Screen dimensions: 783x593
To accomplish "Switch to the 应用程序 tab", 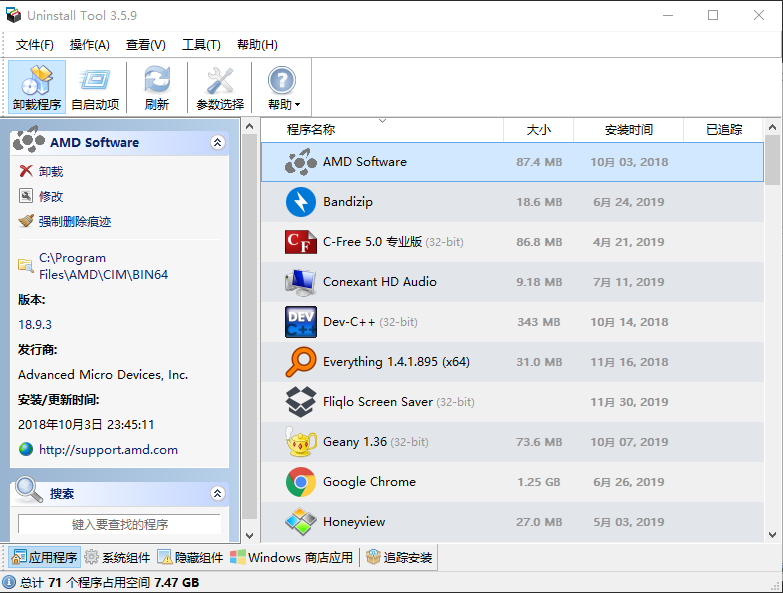I will [45, 557].
